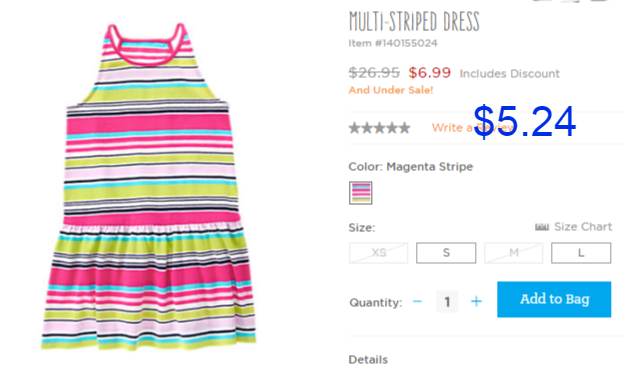Select the Magenta Stripe color swatch
628x366 pixels.
click(x=360, y=193)
